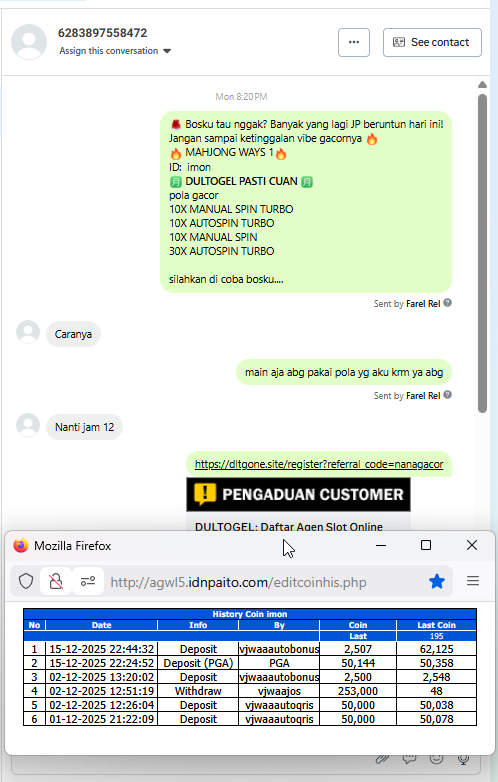Click the 253,000 coin cell
This screenshot has height=782, width=498.
[358, 691]
